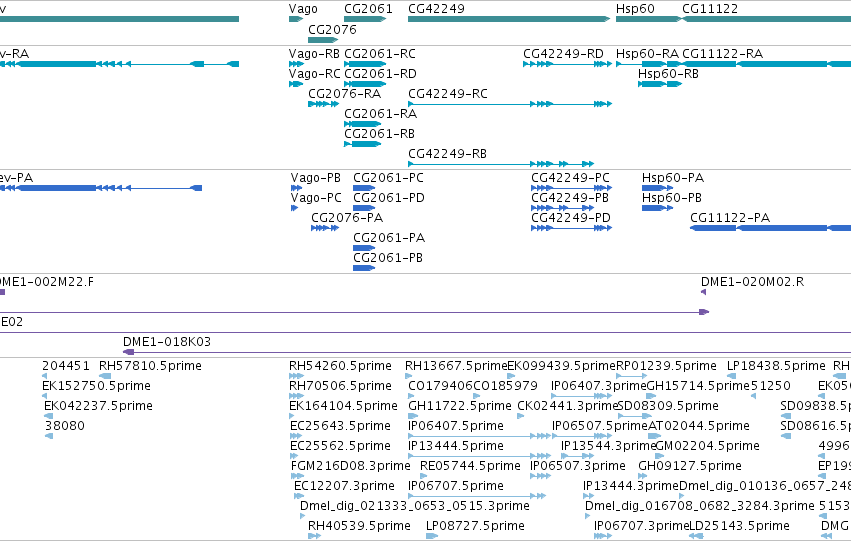Select protein CG2061-PD

[389, 198]
